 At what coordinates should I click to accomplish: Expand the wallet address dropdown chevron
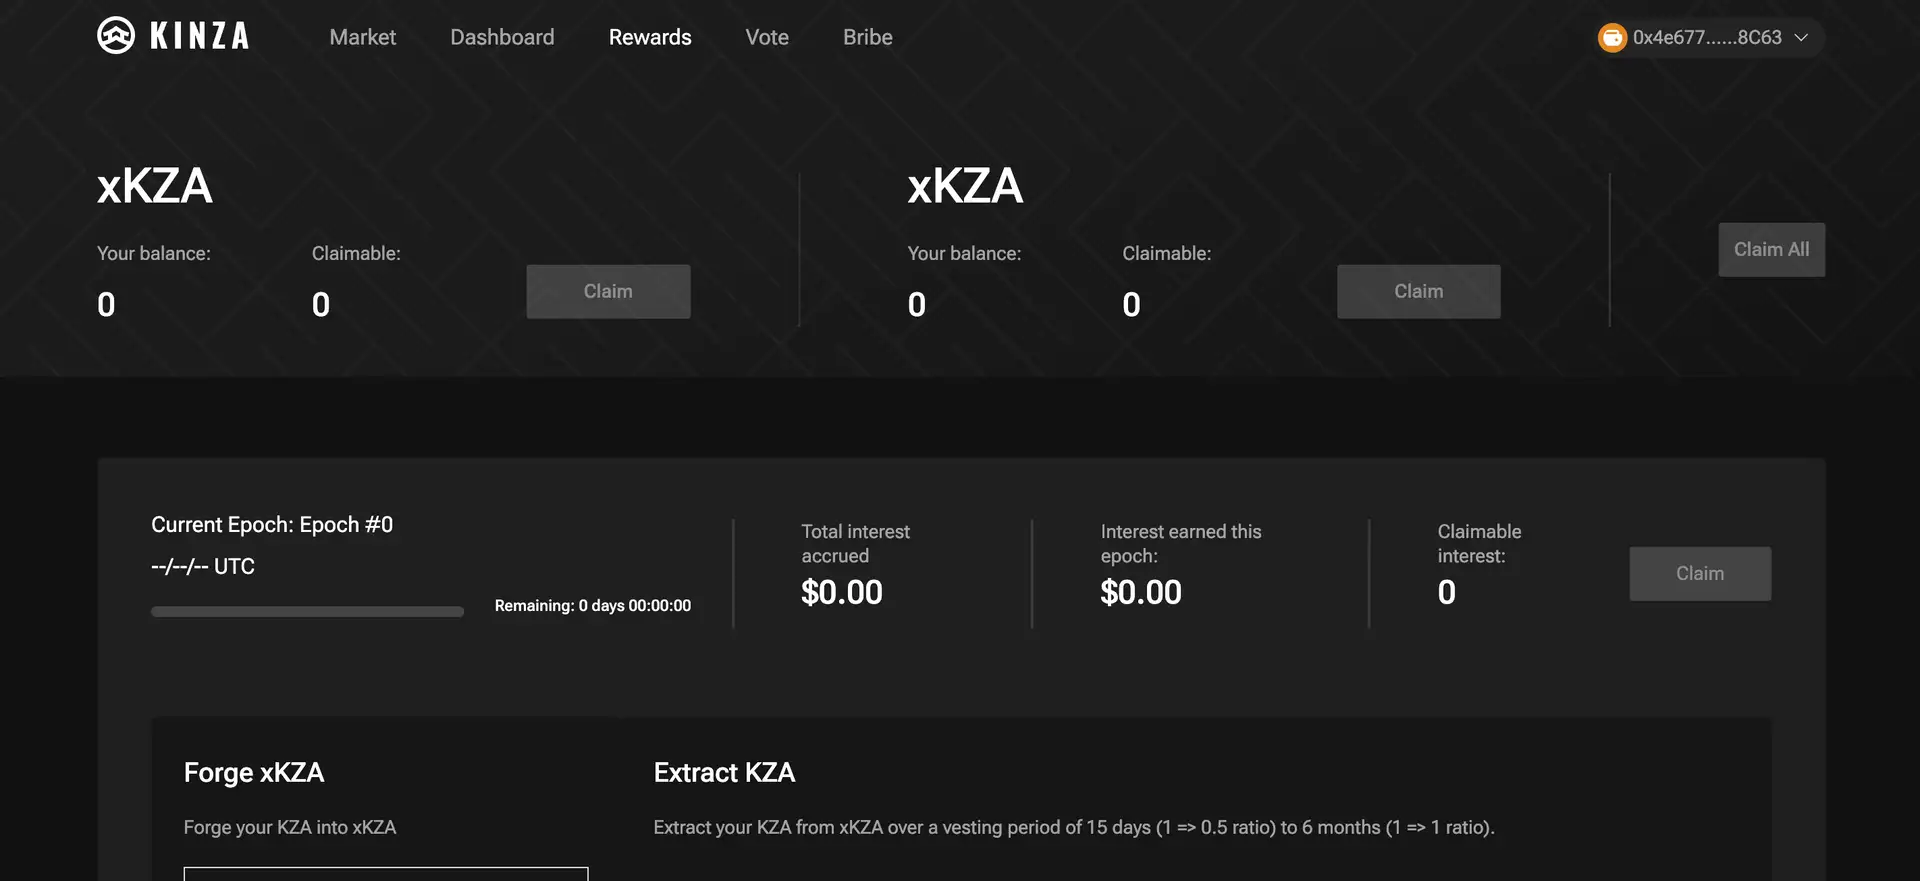pos(1801,38)
